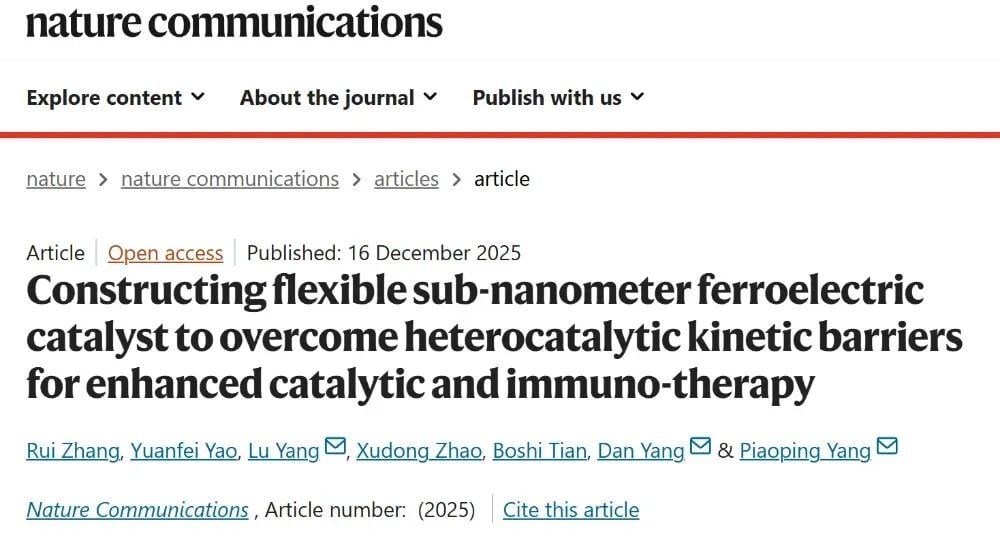The width and height of the screenshot is (1000, 538).
Task: Open the About the journal menu
Action: [x=338, y=98]
